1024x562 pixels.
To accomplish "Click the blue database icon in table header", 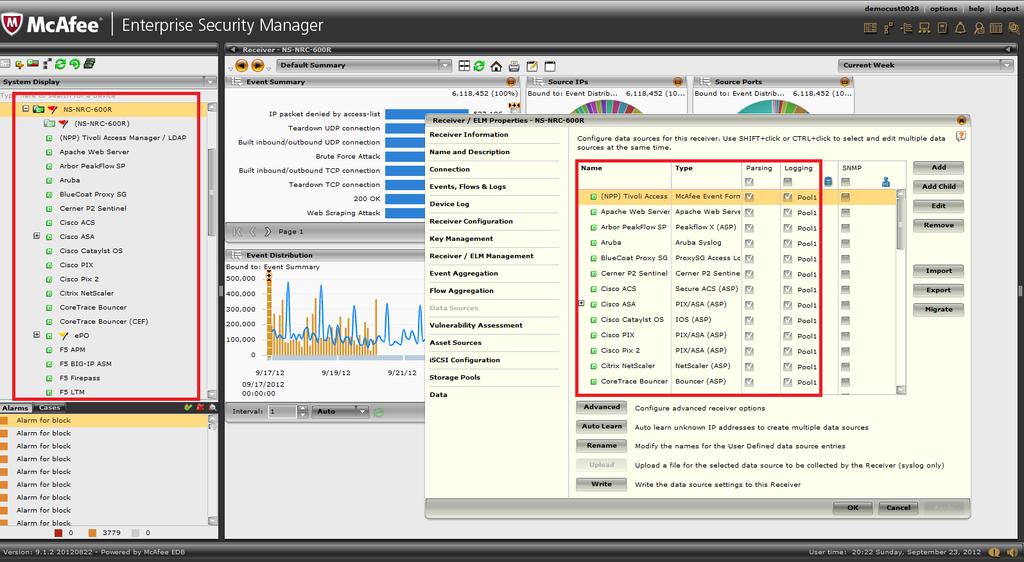I will tap(828, 181).
